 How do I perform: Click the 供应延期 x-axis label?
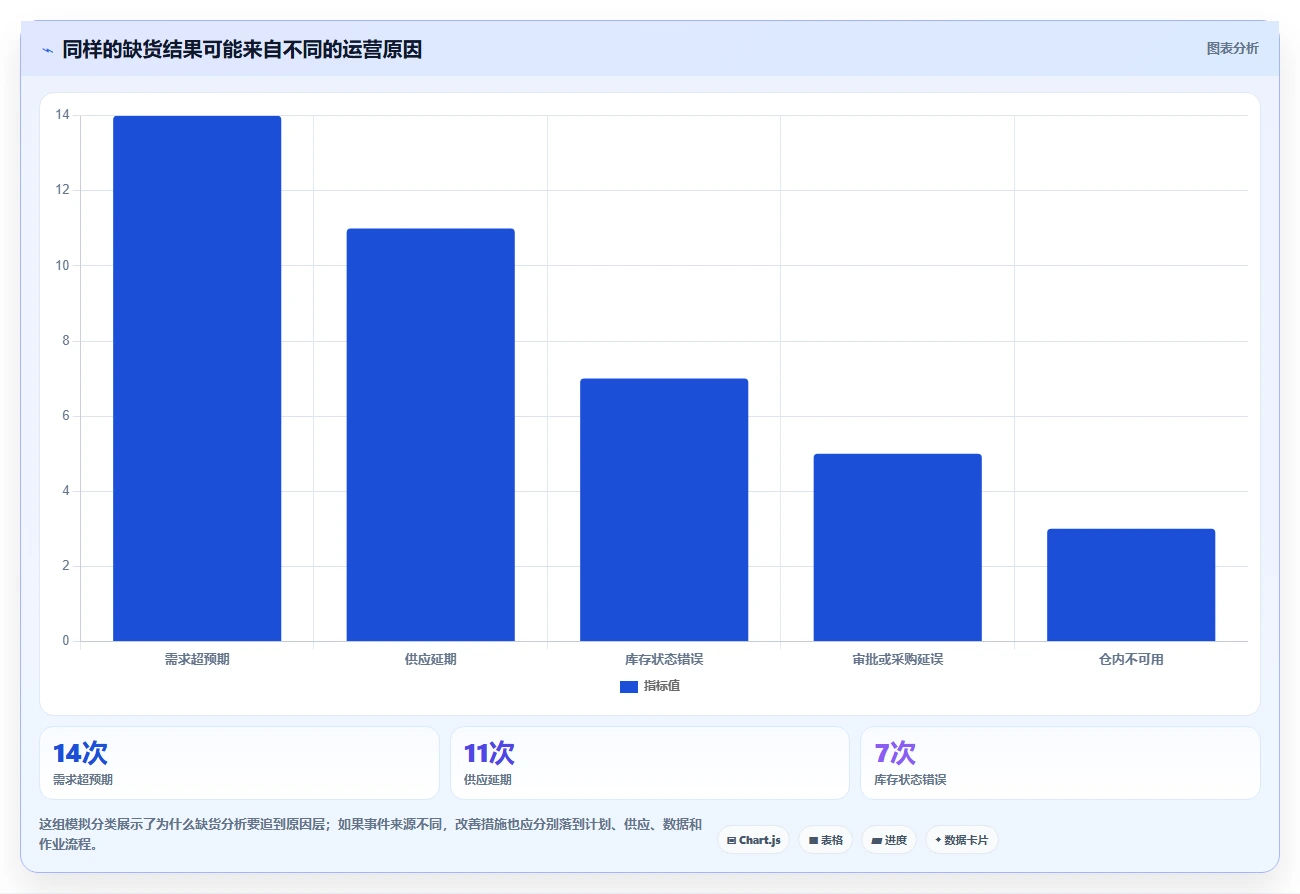pyautogui.click(x=430, y=660)
